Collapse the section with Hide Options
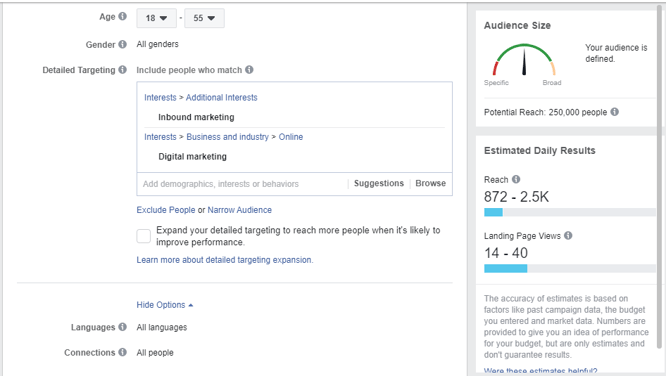This screenshot has width=666, height=376. pyautogui.click(x=165, y=305)
